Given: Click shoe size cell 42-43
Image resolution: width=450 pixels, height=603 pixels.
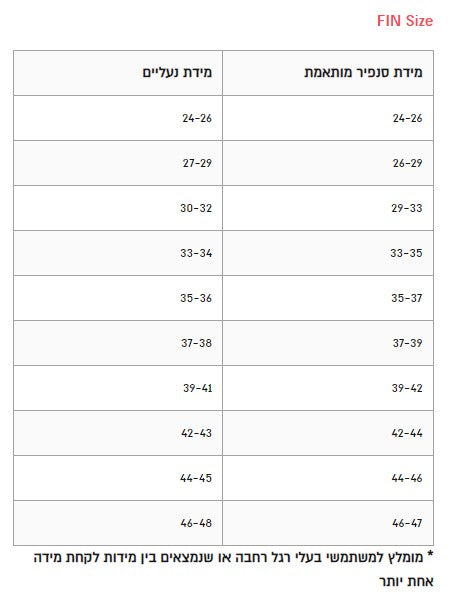Looking at the screenshot, I should click(x=118, y=433).
